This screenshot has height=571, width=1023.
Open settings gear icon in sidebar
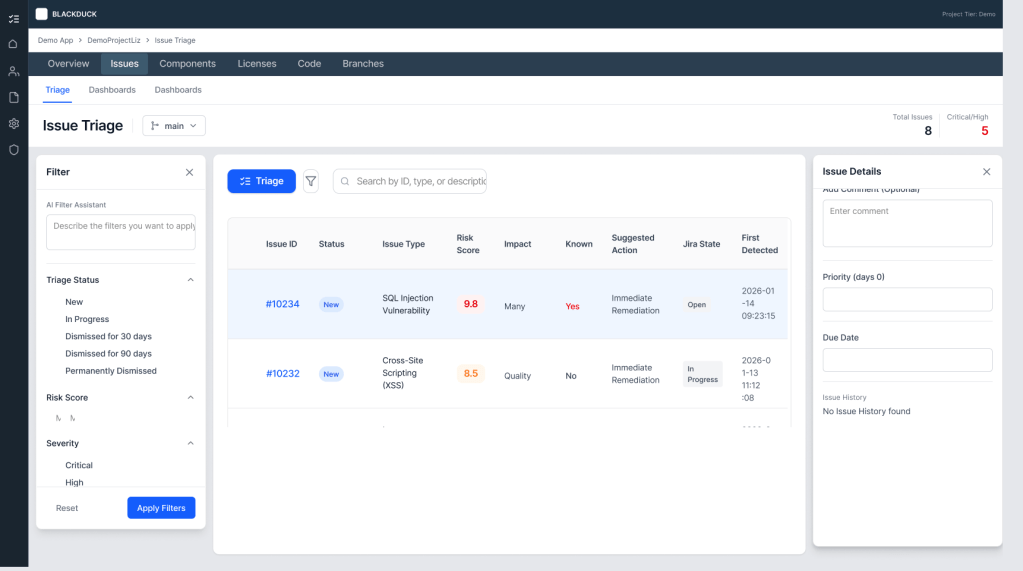pyautogui.click(x=13, y=124)
